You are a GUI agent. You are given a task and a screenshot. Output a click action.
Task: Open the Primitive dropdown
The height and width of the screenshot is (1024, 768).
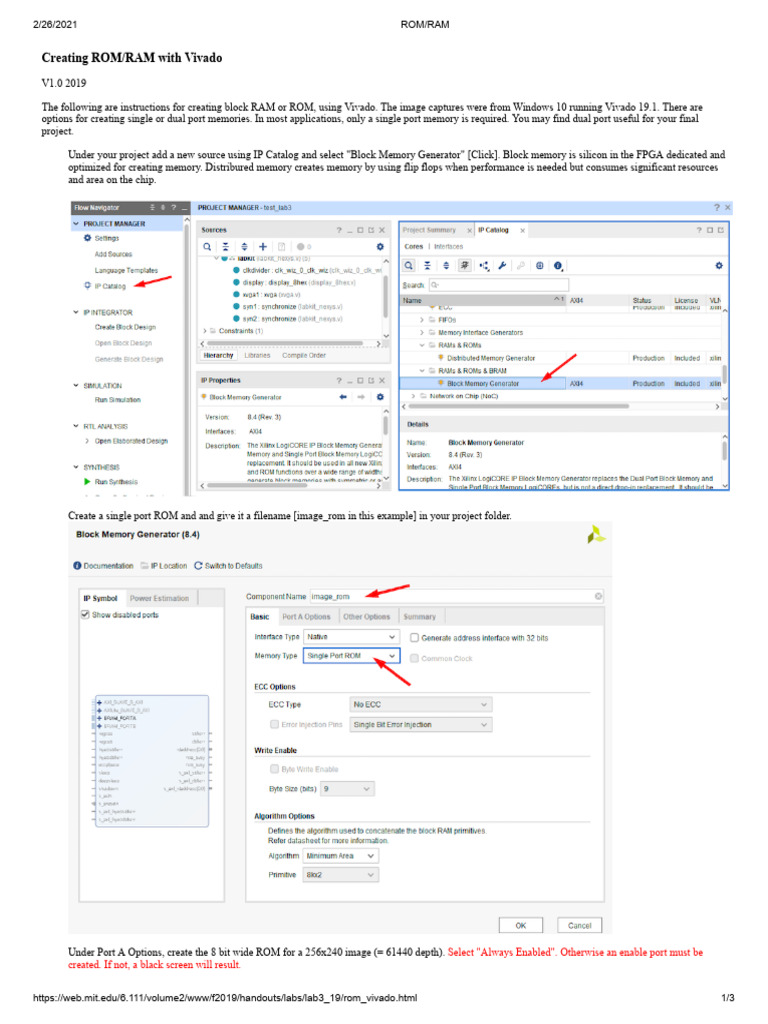click(340, 875)
